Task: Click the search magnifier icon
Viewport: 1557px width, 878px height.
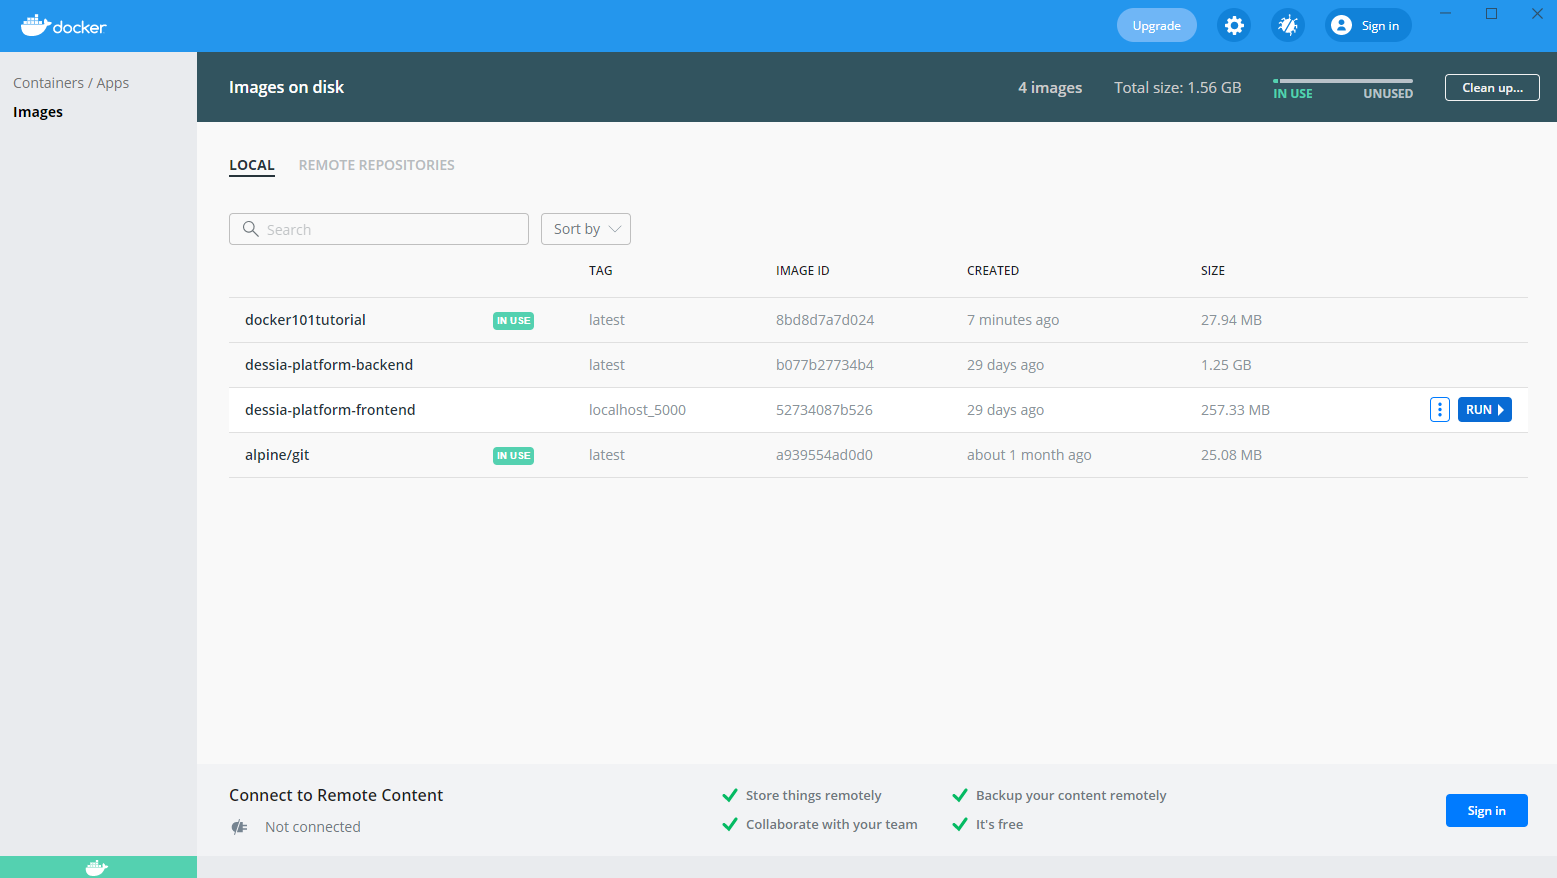Action: point(251,229)
